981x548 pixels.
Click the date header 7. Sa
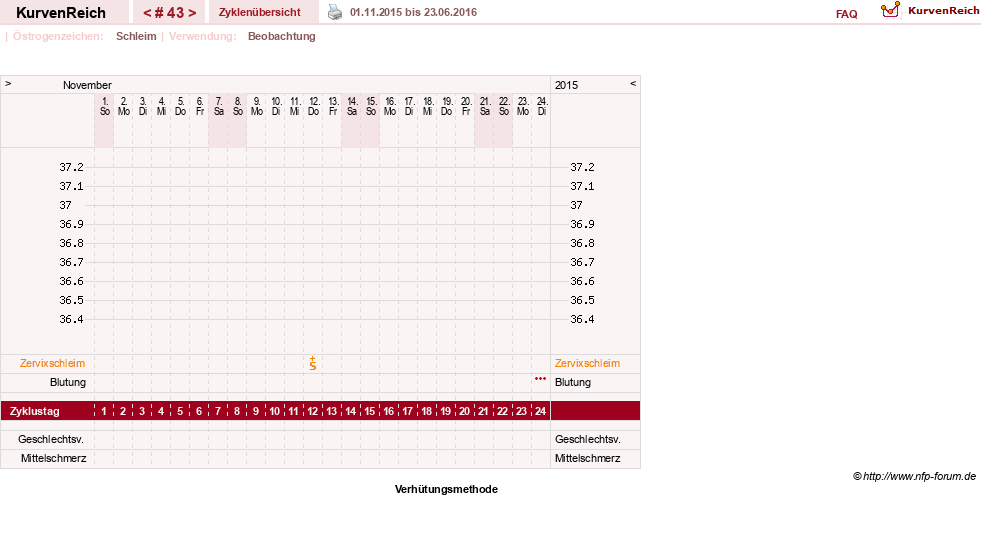tap(218, 106)
